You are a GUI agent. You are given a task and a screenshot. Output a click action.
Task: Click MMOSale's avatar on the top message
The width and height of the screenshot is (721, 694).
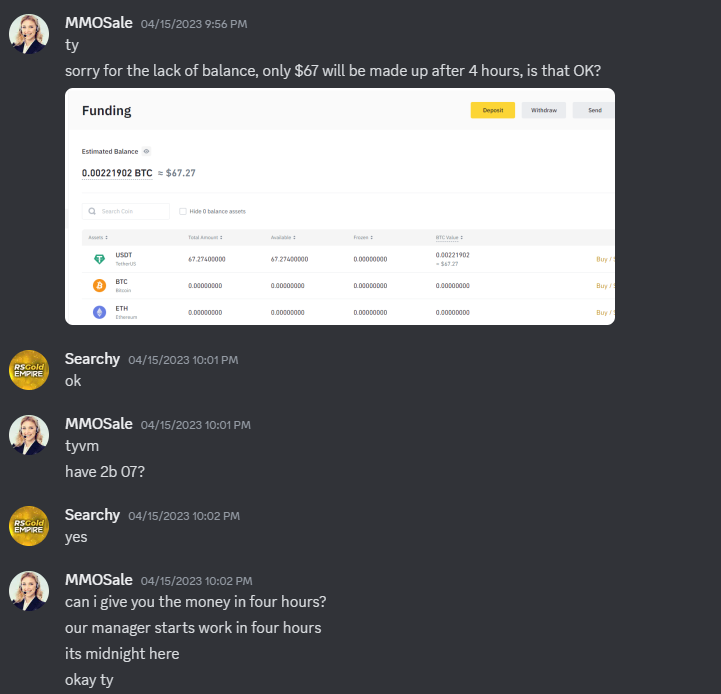[x=29, y=34]
